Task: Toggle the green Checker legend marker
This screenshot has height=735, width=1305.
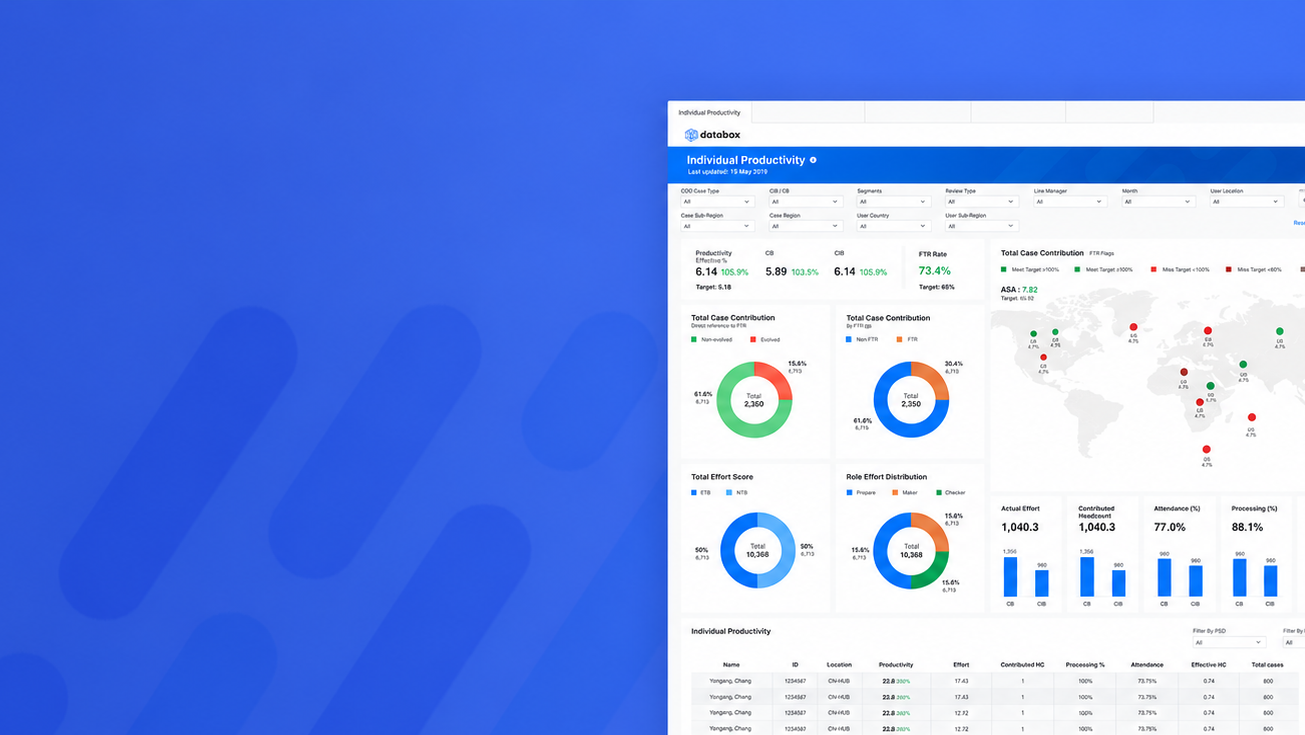Action: [938, 493]
